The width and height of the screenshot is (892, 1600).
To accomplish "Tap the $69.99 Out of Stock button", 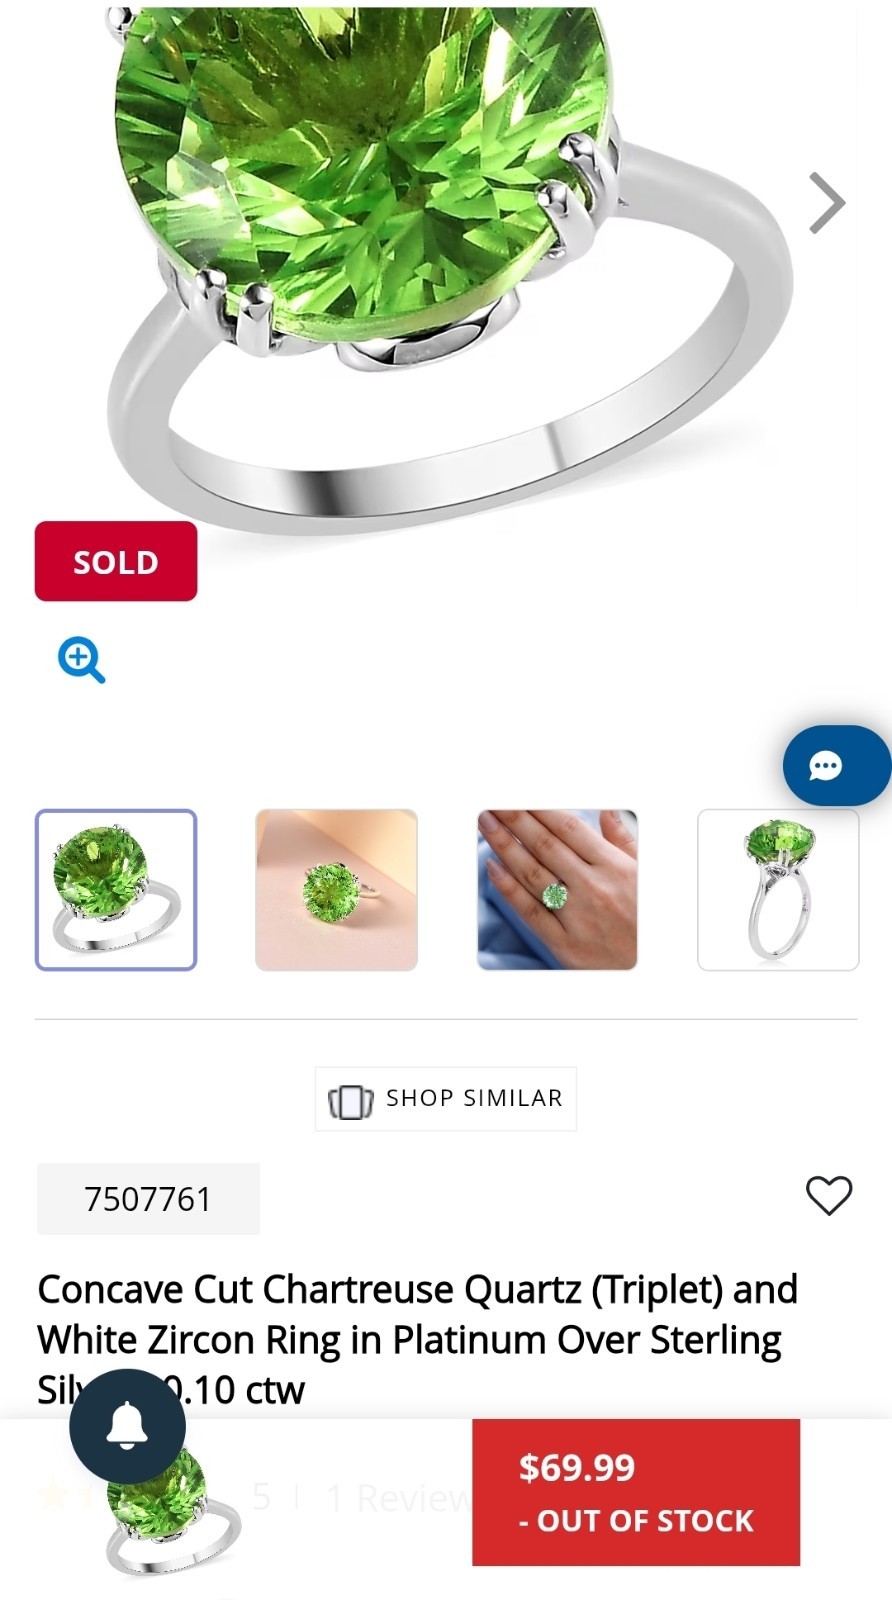I will pyautogui.click(x=636, y=1492).
